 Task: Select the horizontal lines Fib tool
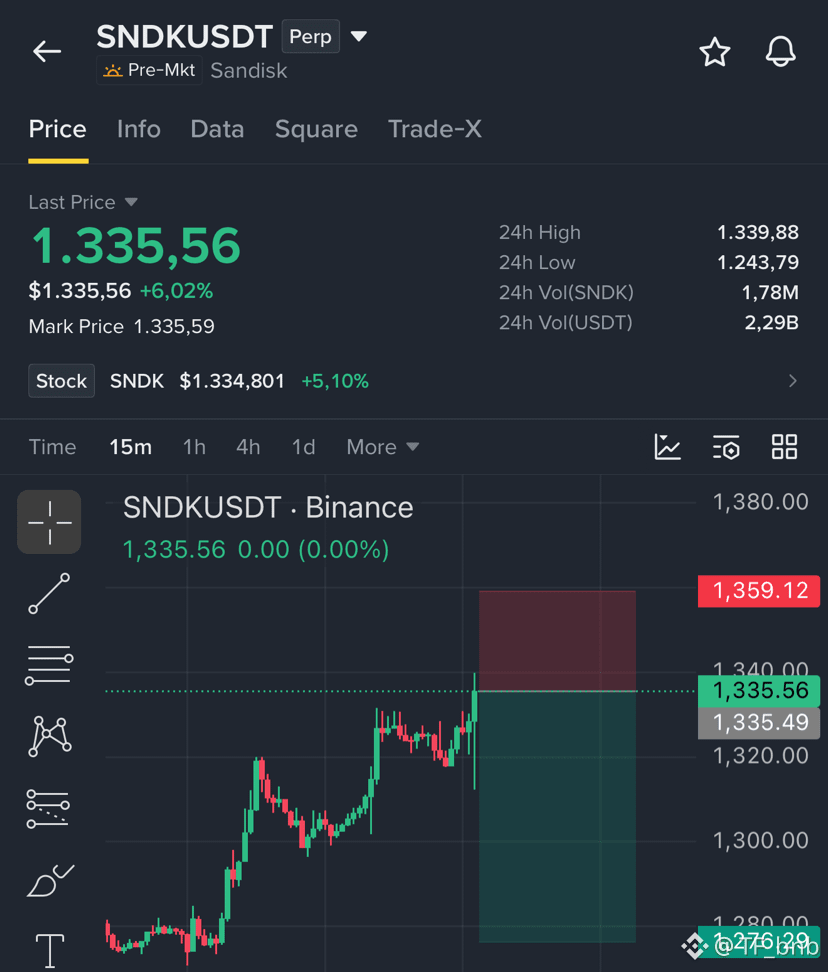click(x=50, y=665)
